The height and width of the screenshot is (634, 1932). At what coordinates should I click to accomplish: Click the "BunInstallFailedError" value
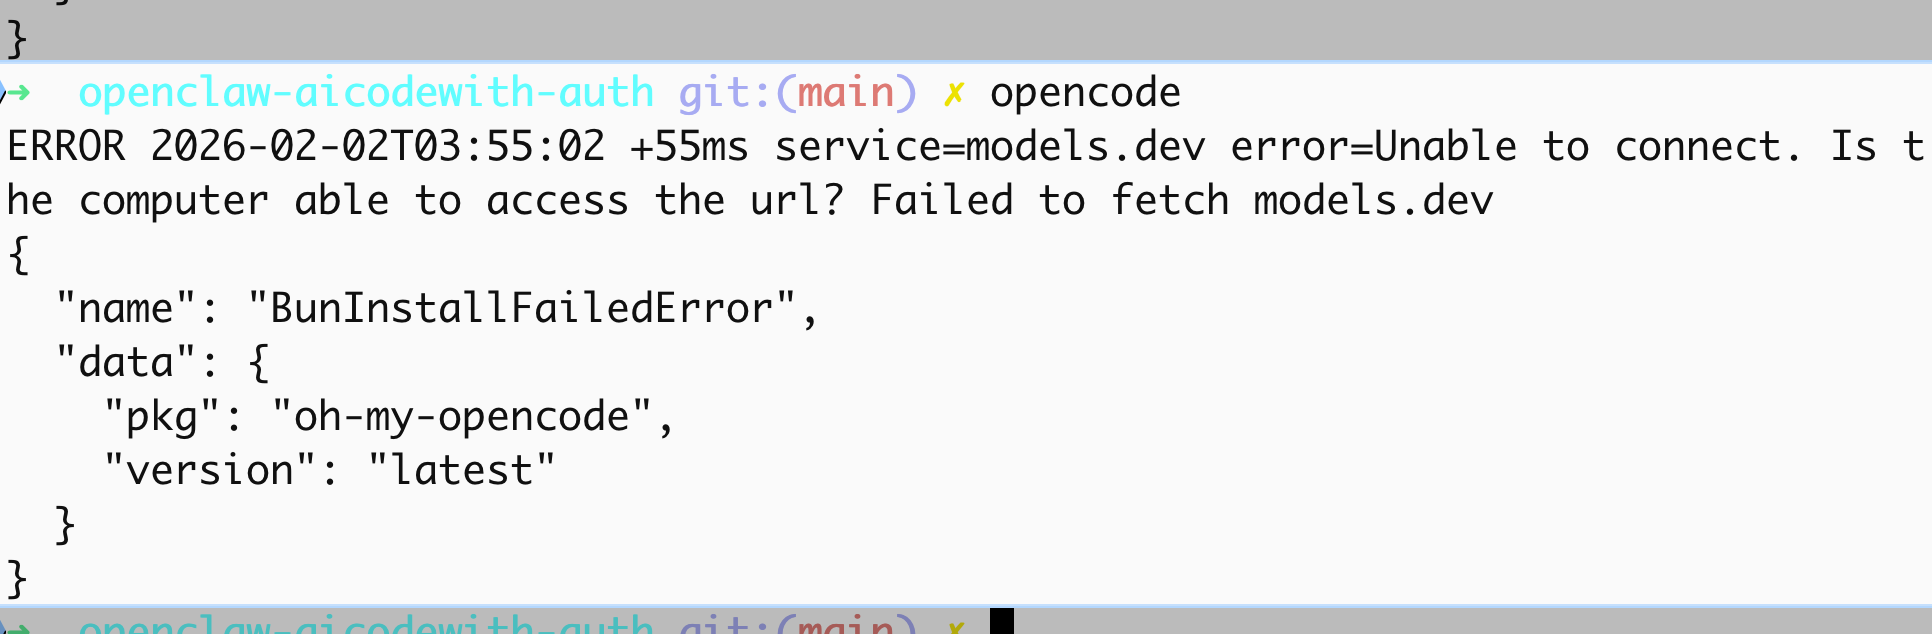pyautogui.click(x=522, y=309)
